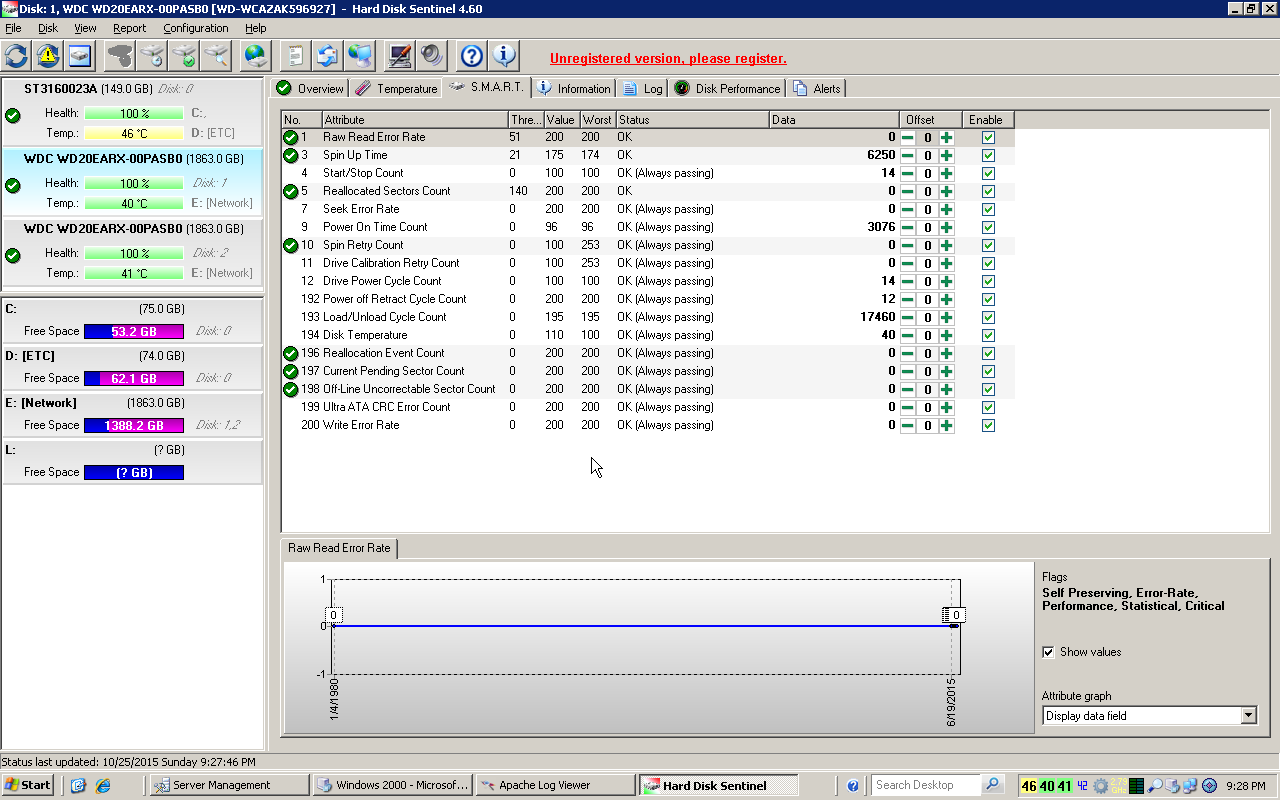Viewport: 1280px width, 800px height.
Task: Edit the Disk Temperature offset field
Action: pos(928,335)
